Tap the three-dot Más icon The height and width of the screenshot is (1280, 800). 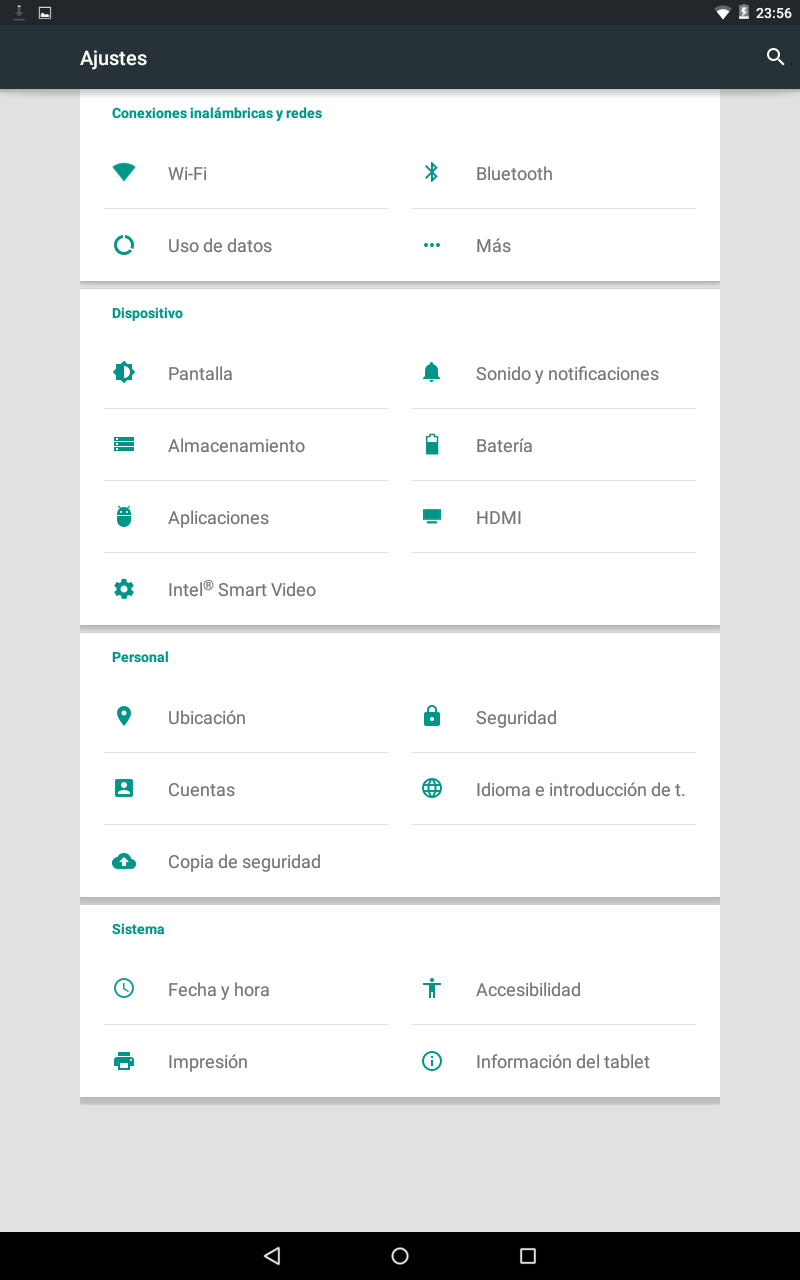tap(432, 245)
